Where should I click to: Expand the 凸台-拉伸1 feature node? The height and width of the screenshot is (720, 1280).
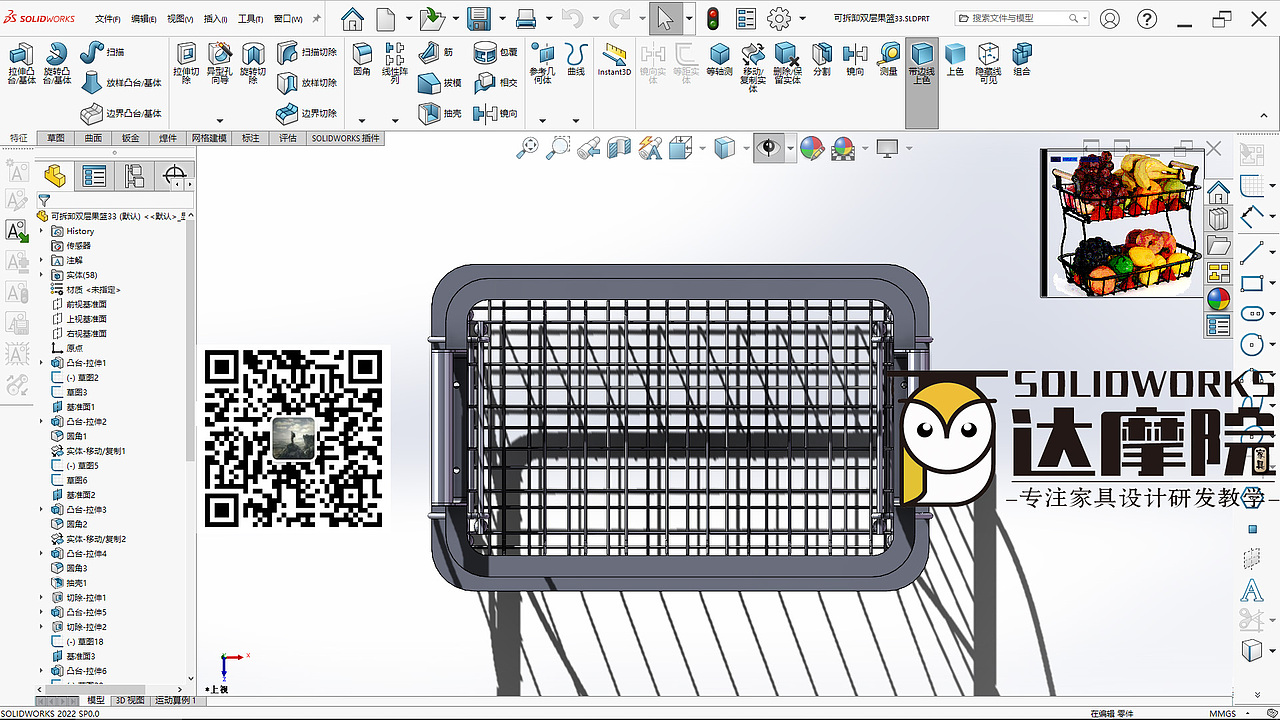click(x=42, y=363)
